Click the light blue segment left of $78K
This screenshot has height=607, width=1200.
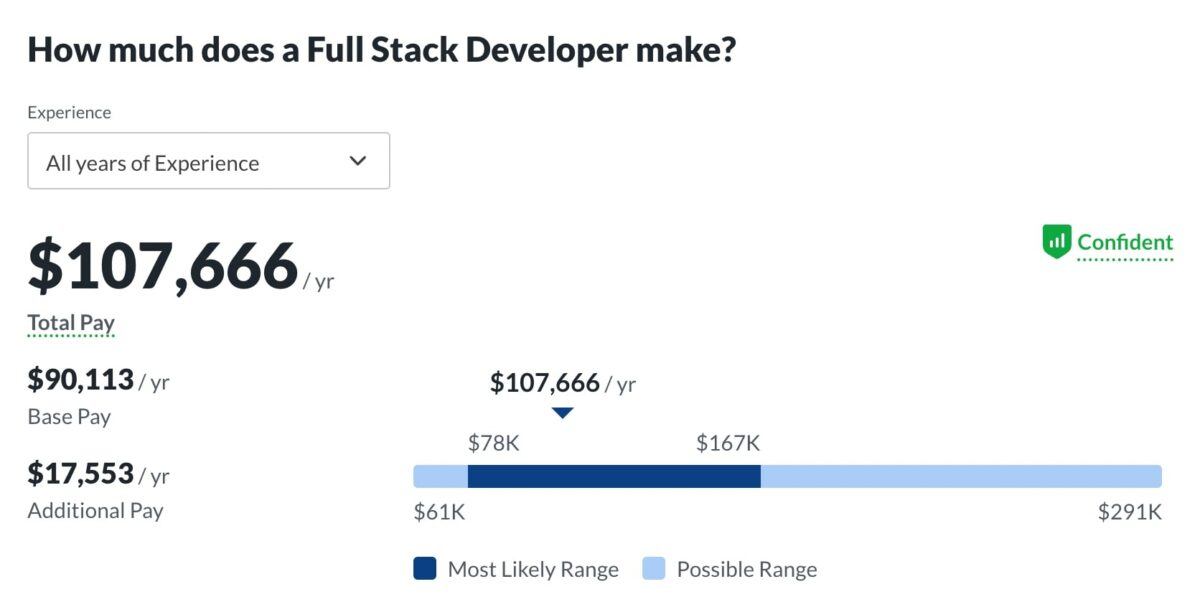[441, 476]
